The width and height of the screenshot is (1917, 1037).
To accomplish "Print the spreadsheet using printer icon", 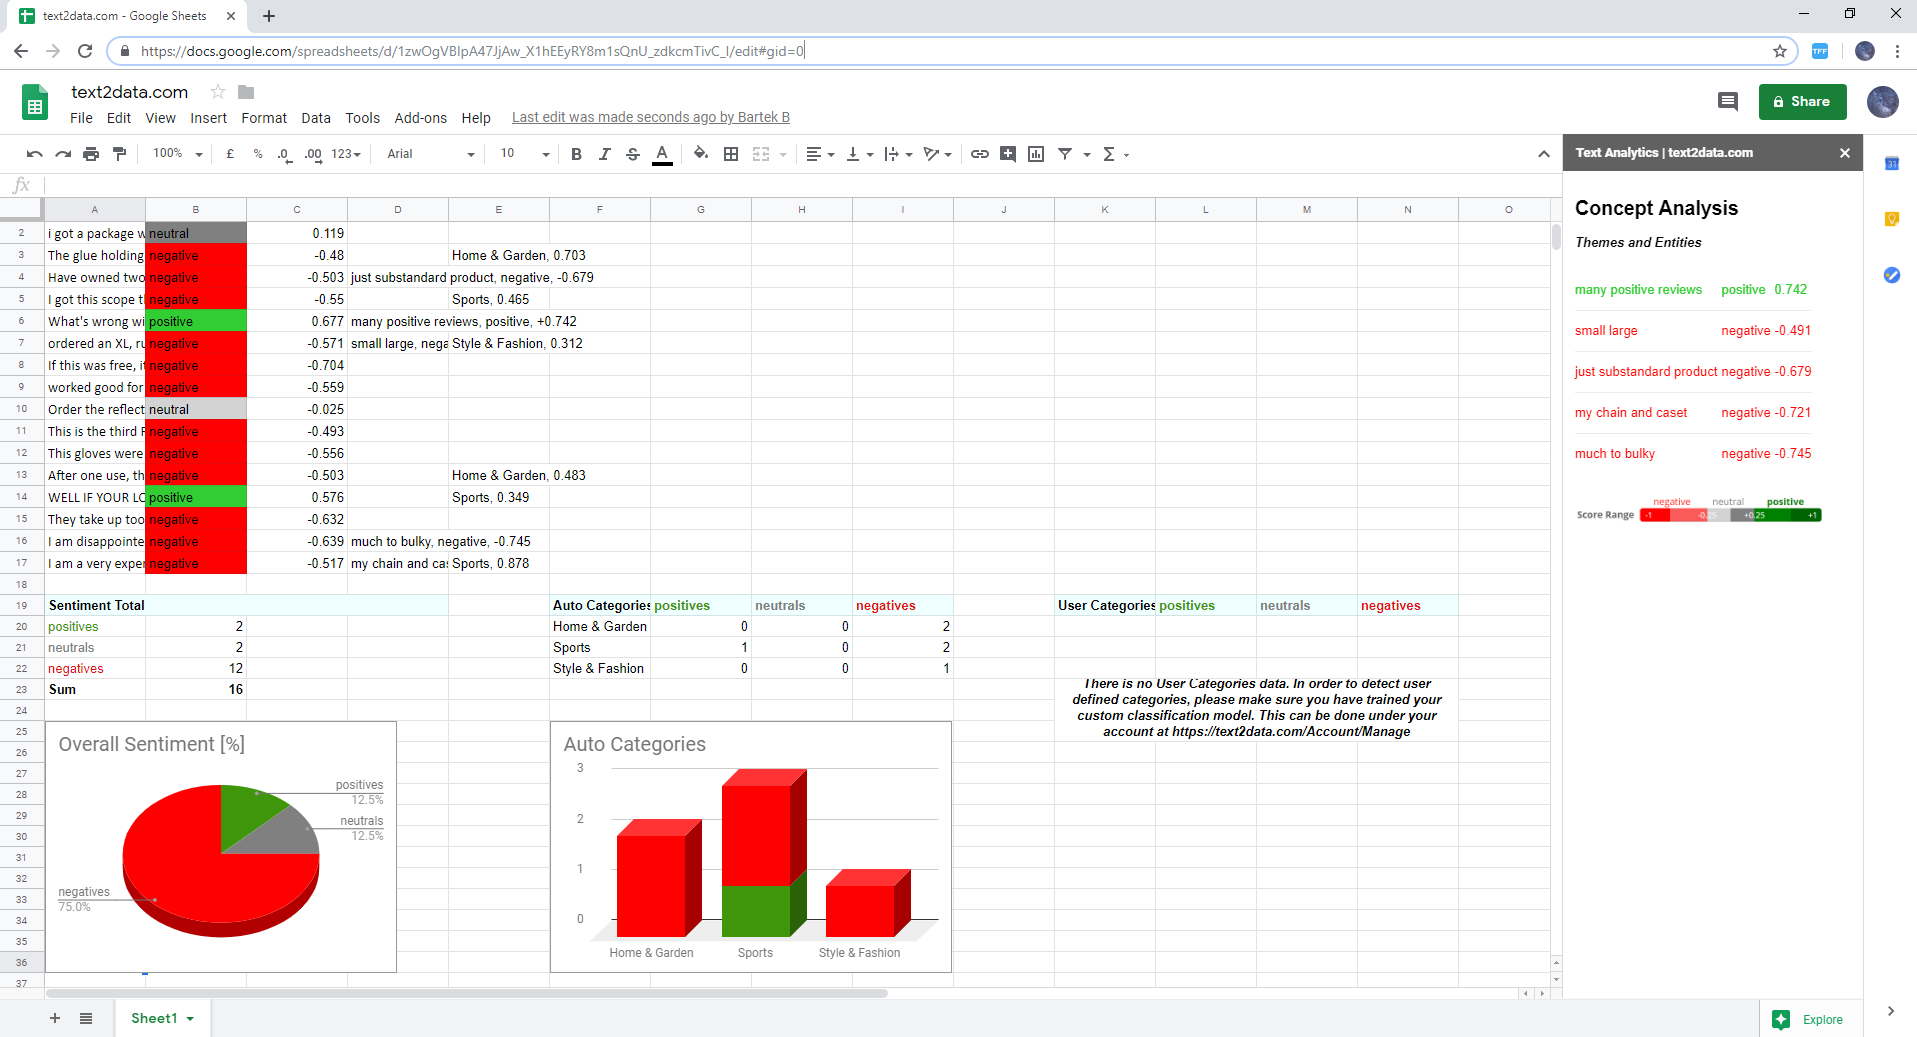I will click(91, 154).
